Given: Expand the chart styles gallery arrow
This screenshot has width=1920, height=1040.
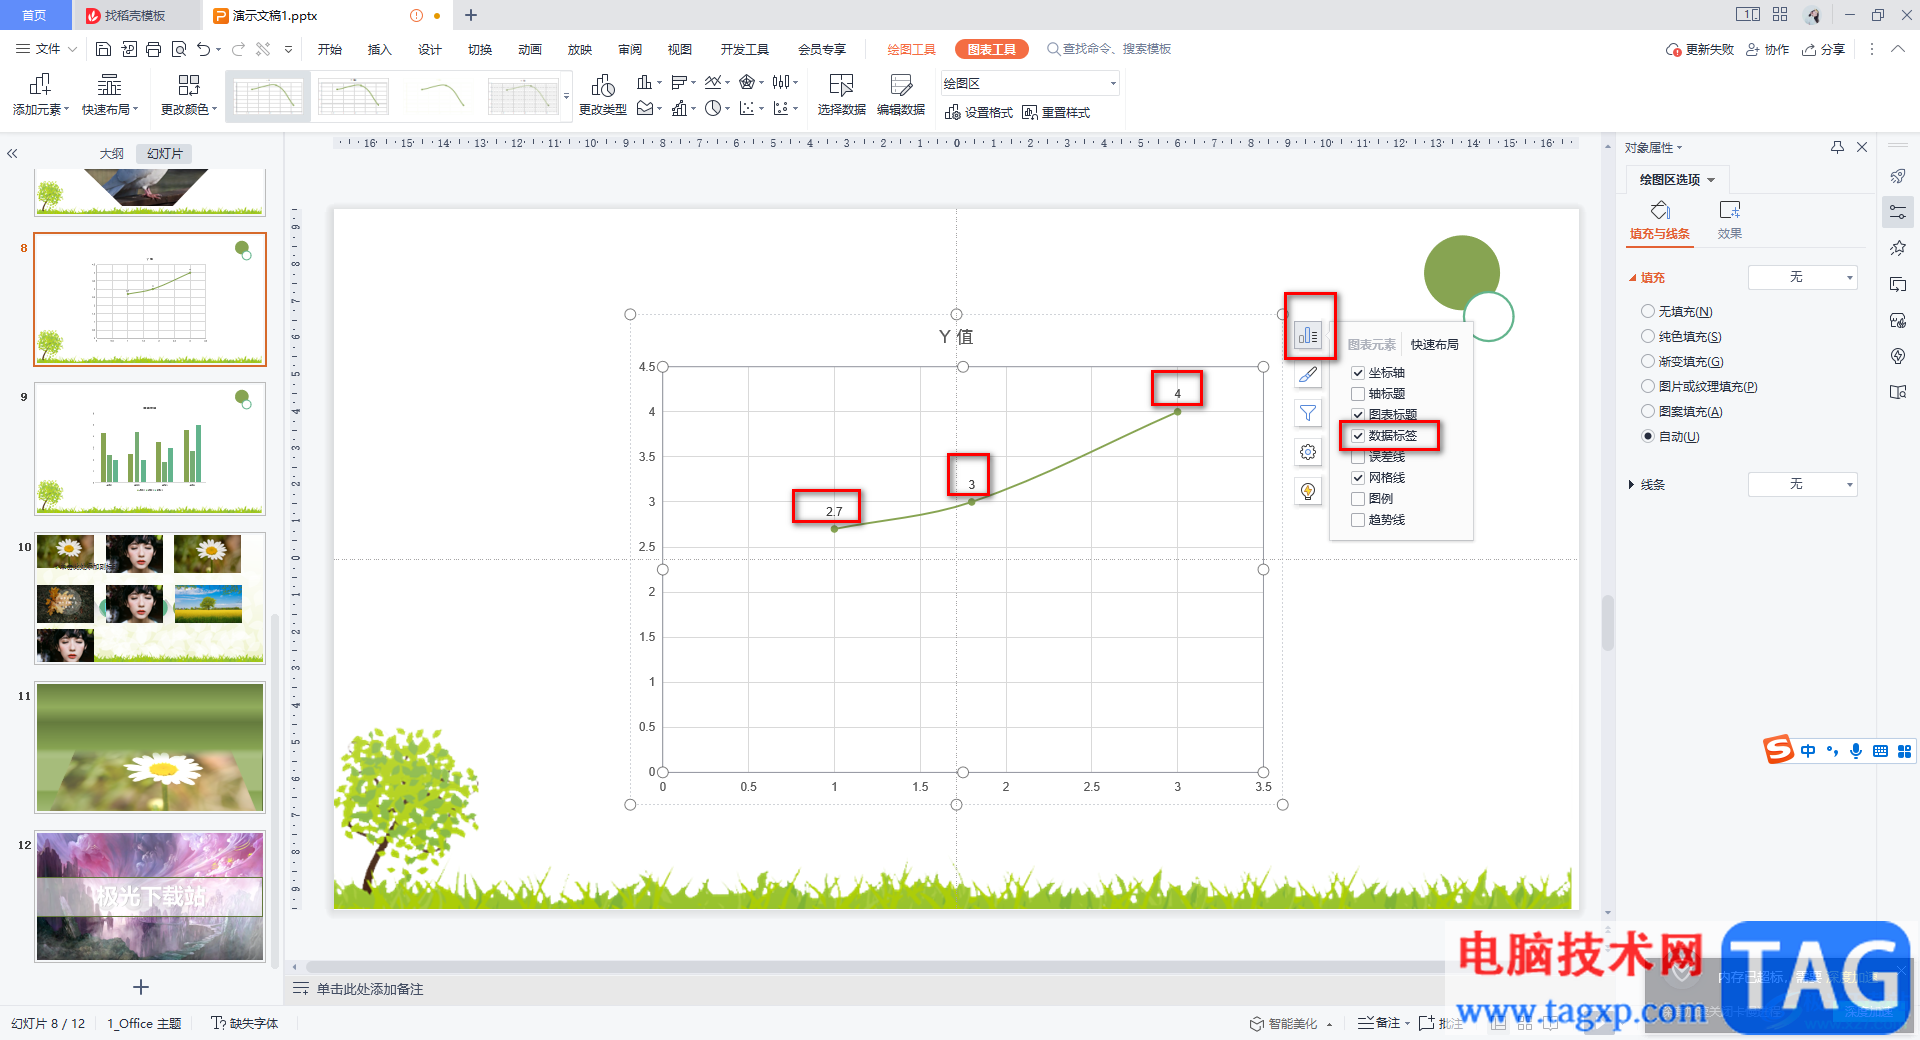Looking at the screenshot, I should pyautogui.click(x=567, y=97).
